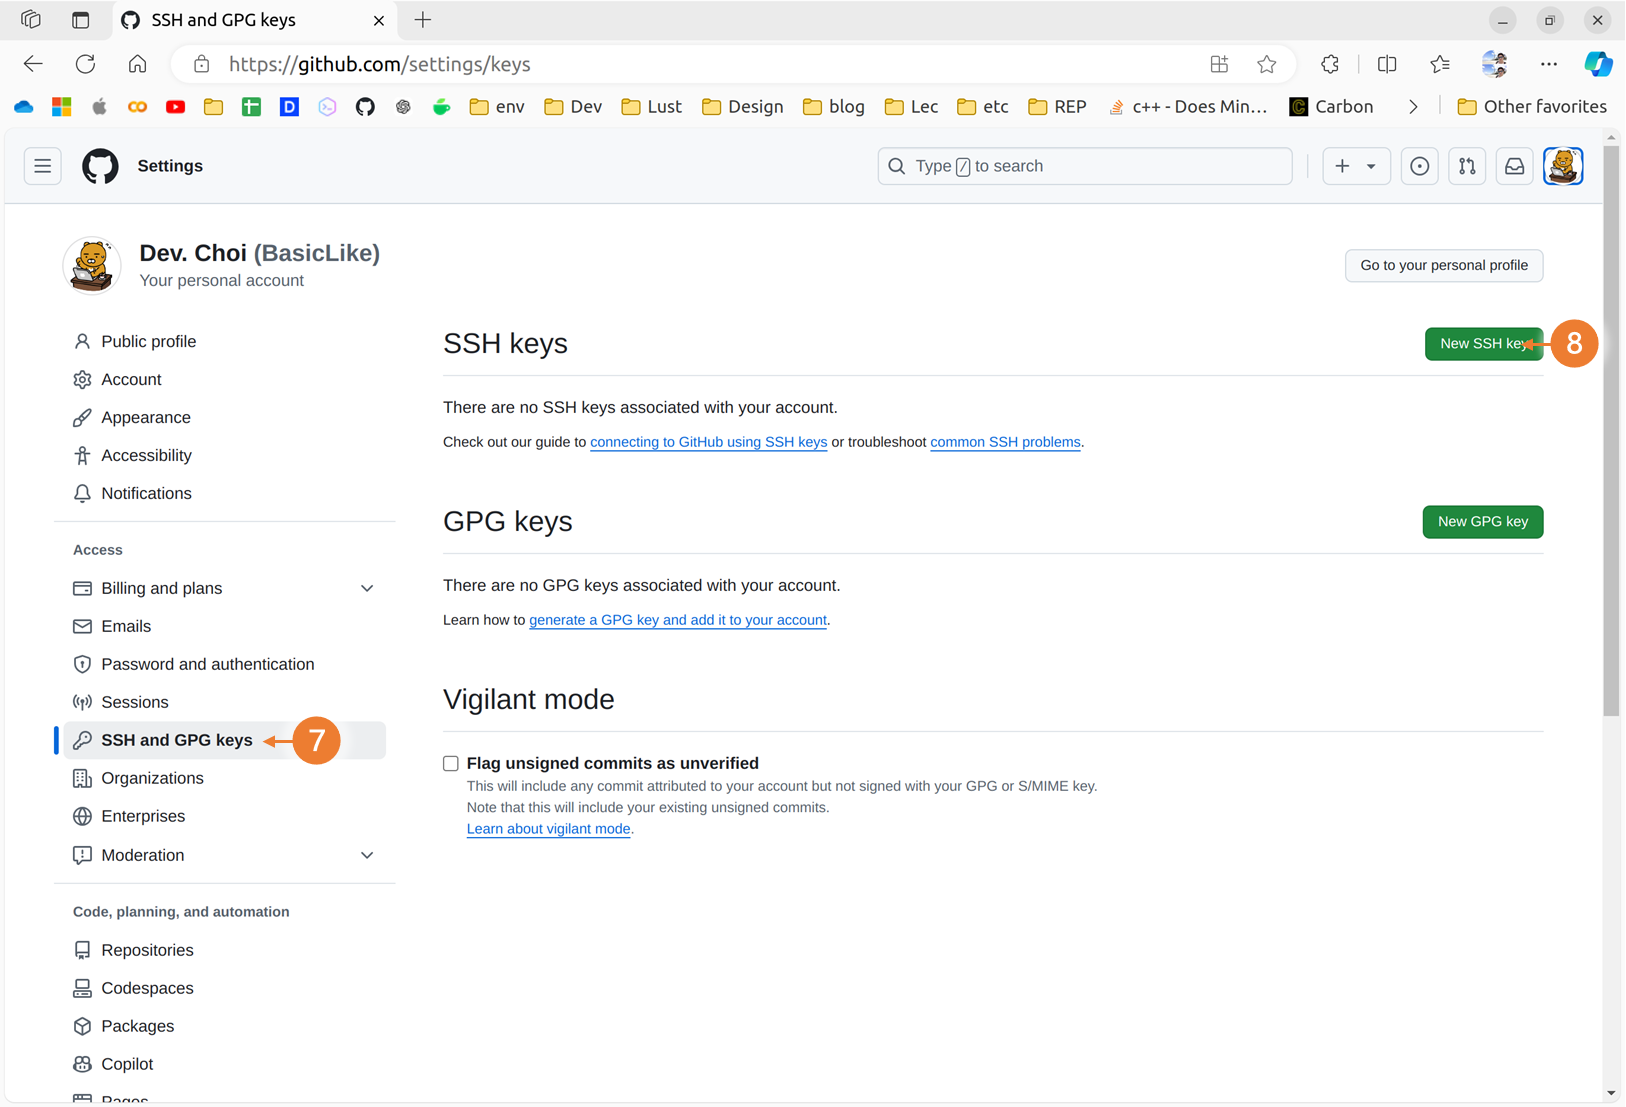Click the GitHub Octocat logo in header
The height and width of the screenshot is (1107, 1626).
(100, 166)
